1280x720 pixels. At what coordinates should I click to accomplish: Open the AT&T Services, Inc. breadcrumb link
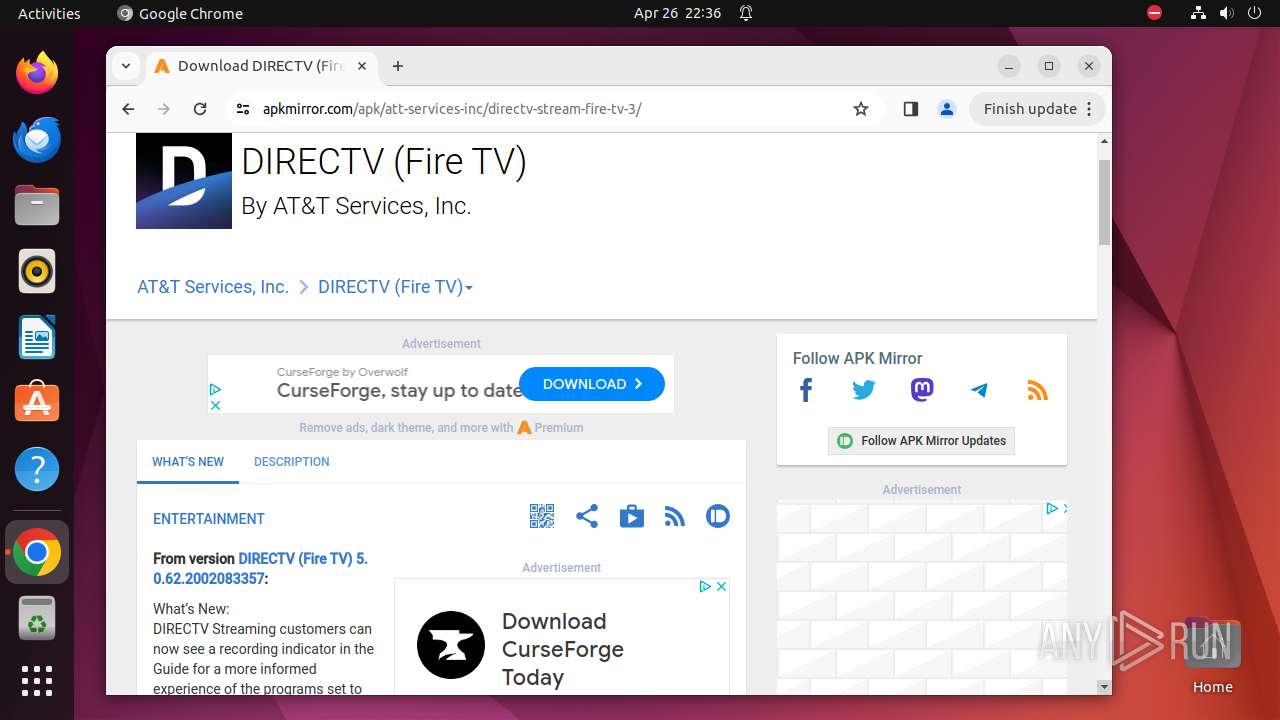pos(213,287)
